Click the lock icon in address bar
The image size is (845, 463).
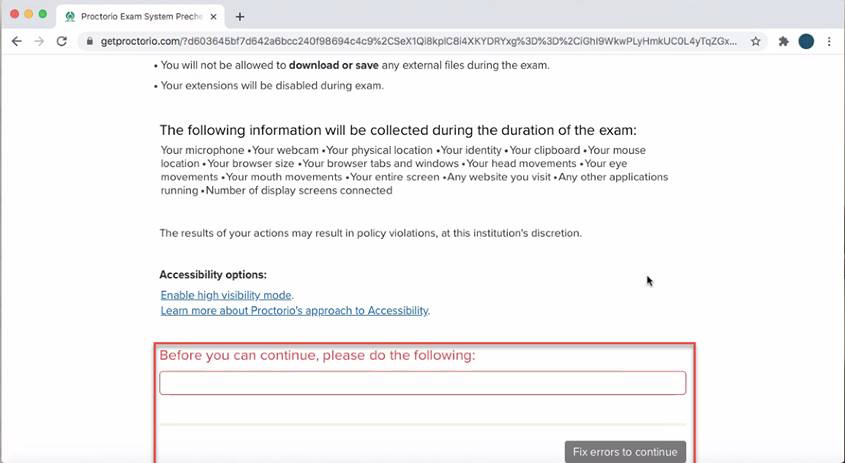89,42
